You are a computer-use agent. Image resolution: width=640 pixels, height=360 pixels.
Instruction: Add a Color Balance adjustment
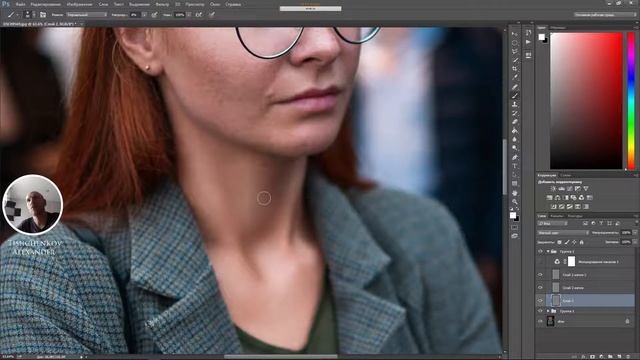coord(558,198)
